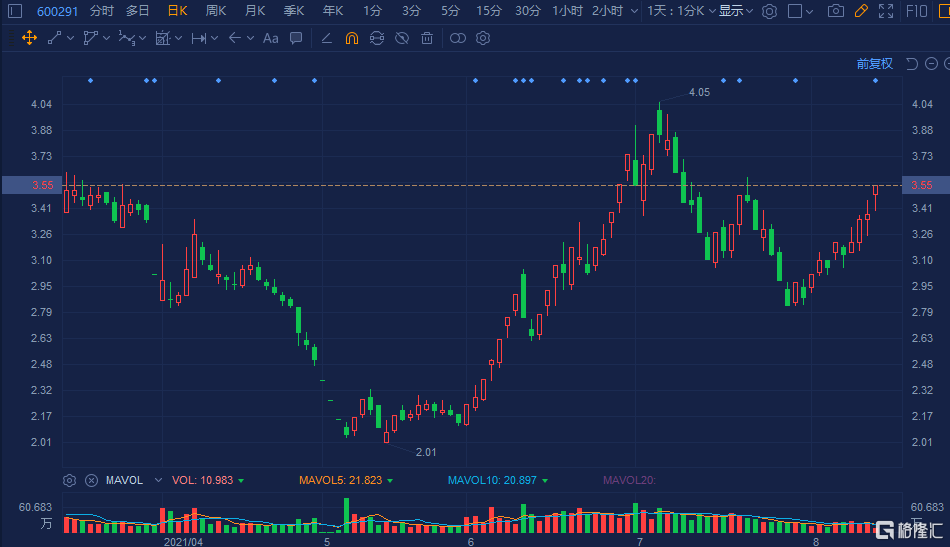Click the 4.05 peak price candle label
The height and width of the screenshot is (547, 950).
point(699,92)
